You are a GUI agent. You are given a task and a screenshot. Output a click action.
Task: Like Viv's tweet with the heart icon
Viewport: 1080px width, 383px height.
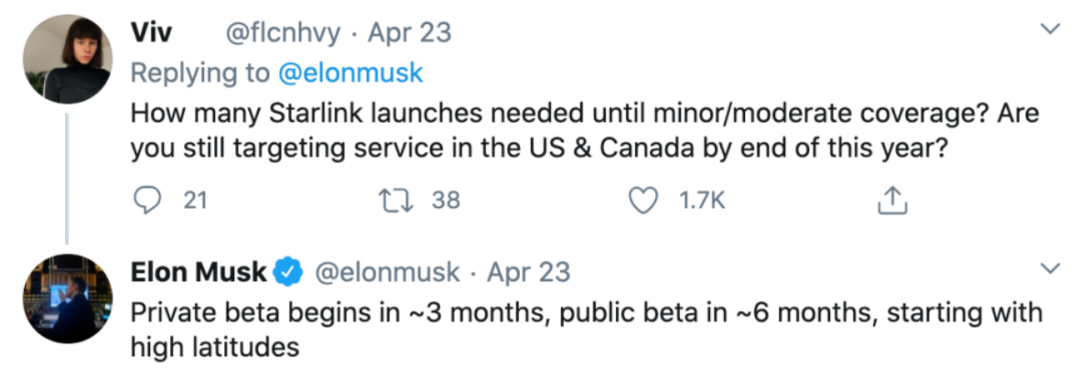(x=644, y=200)
